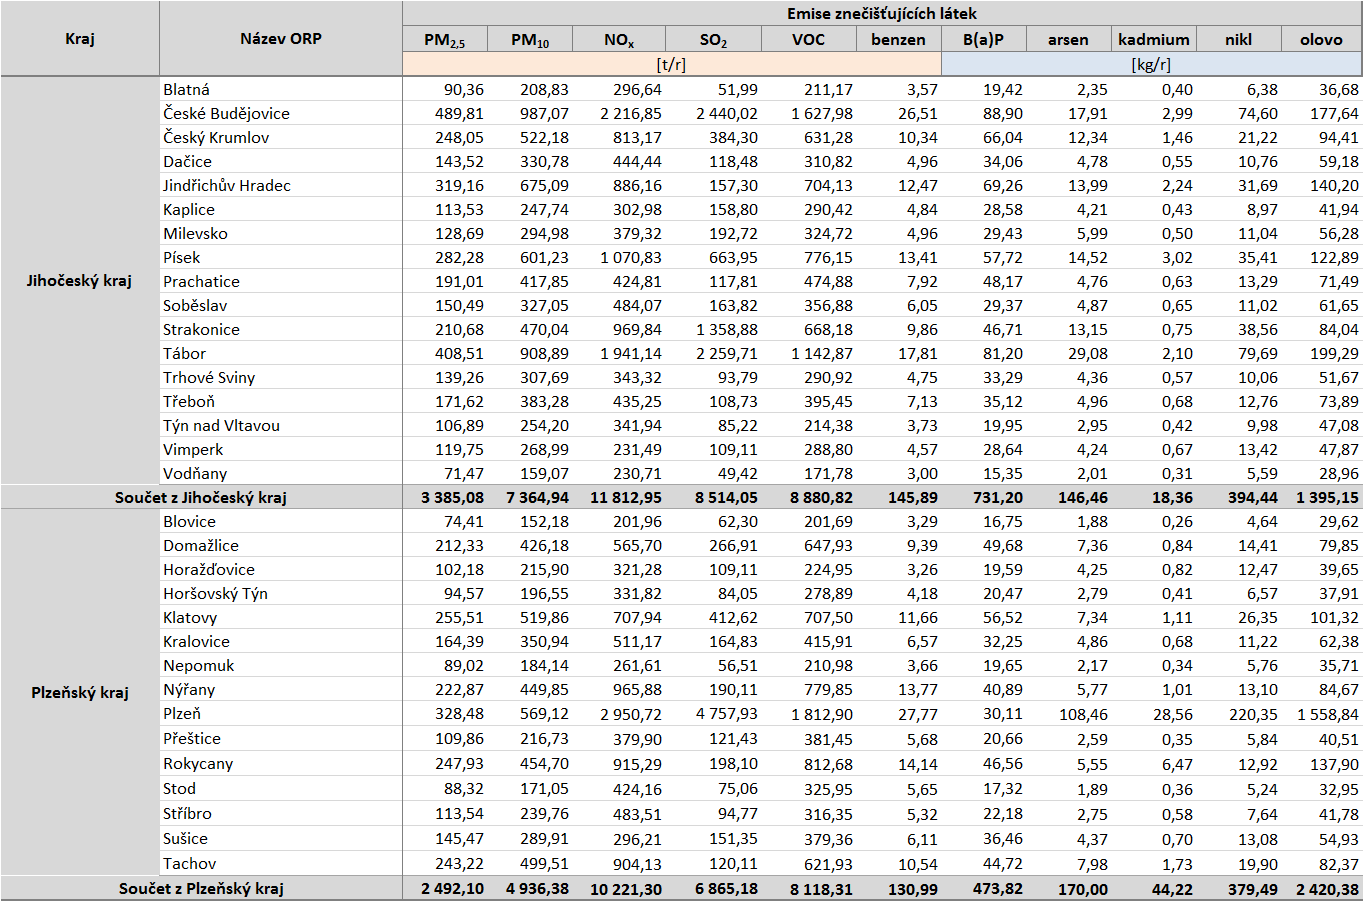Select the olovo column header

point(1322,40)
